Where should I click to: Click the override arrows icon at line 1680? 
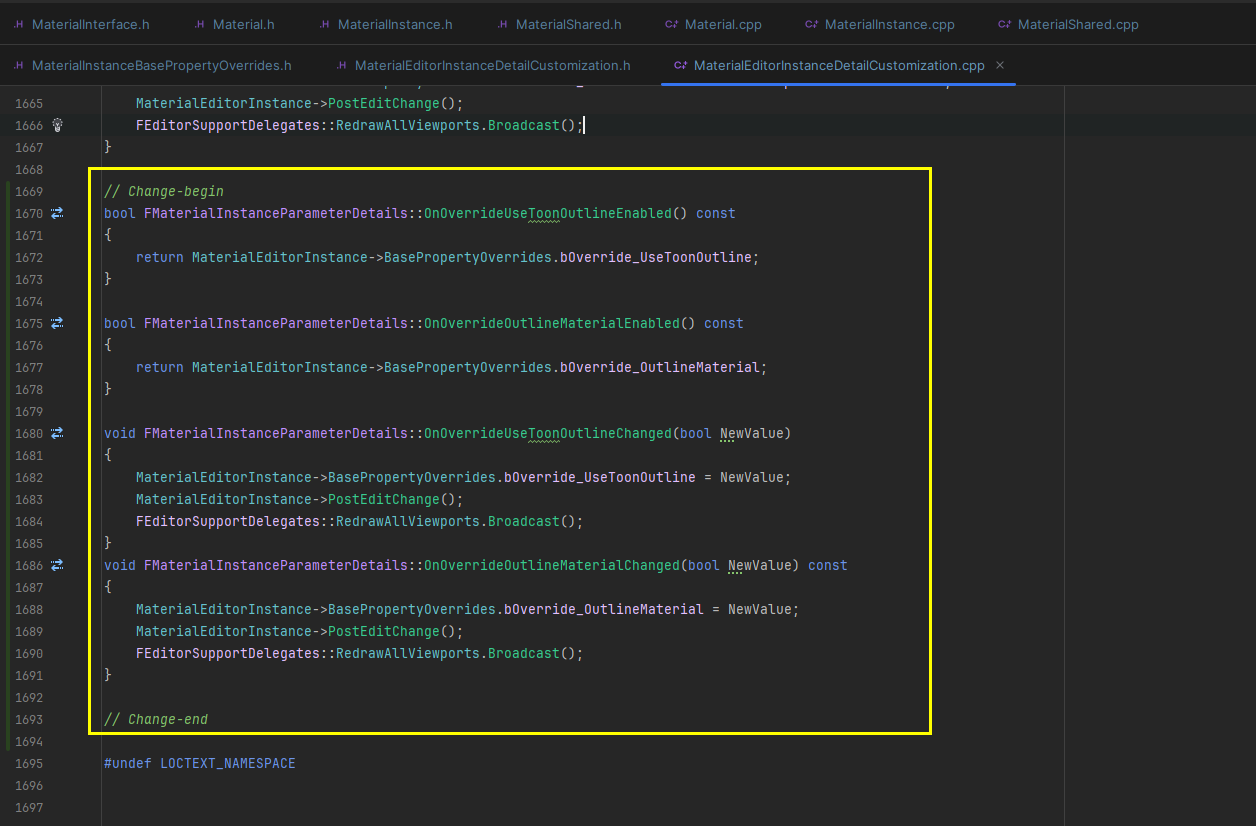point(57,432)
